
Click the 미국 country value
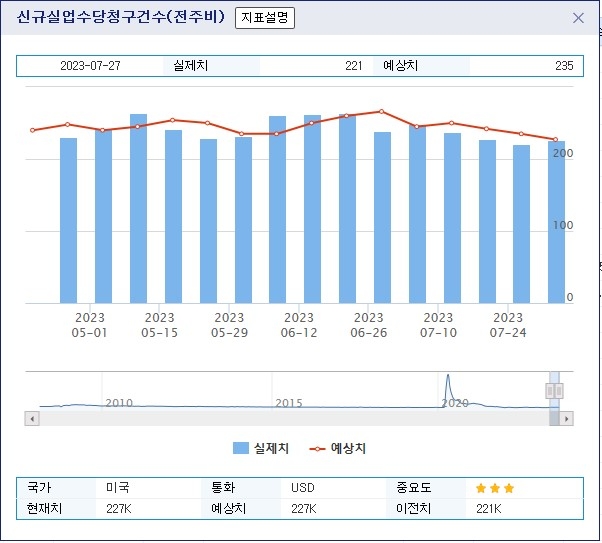(x=118, y=487)
